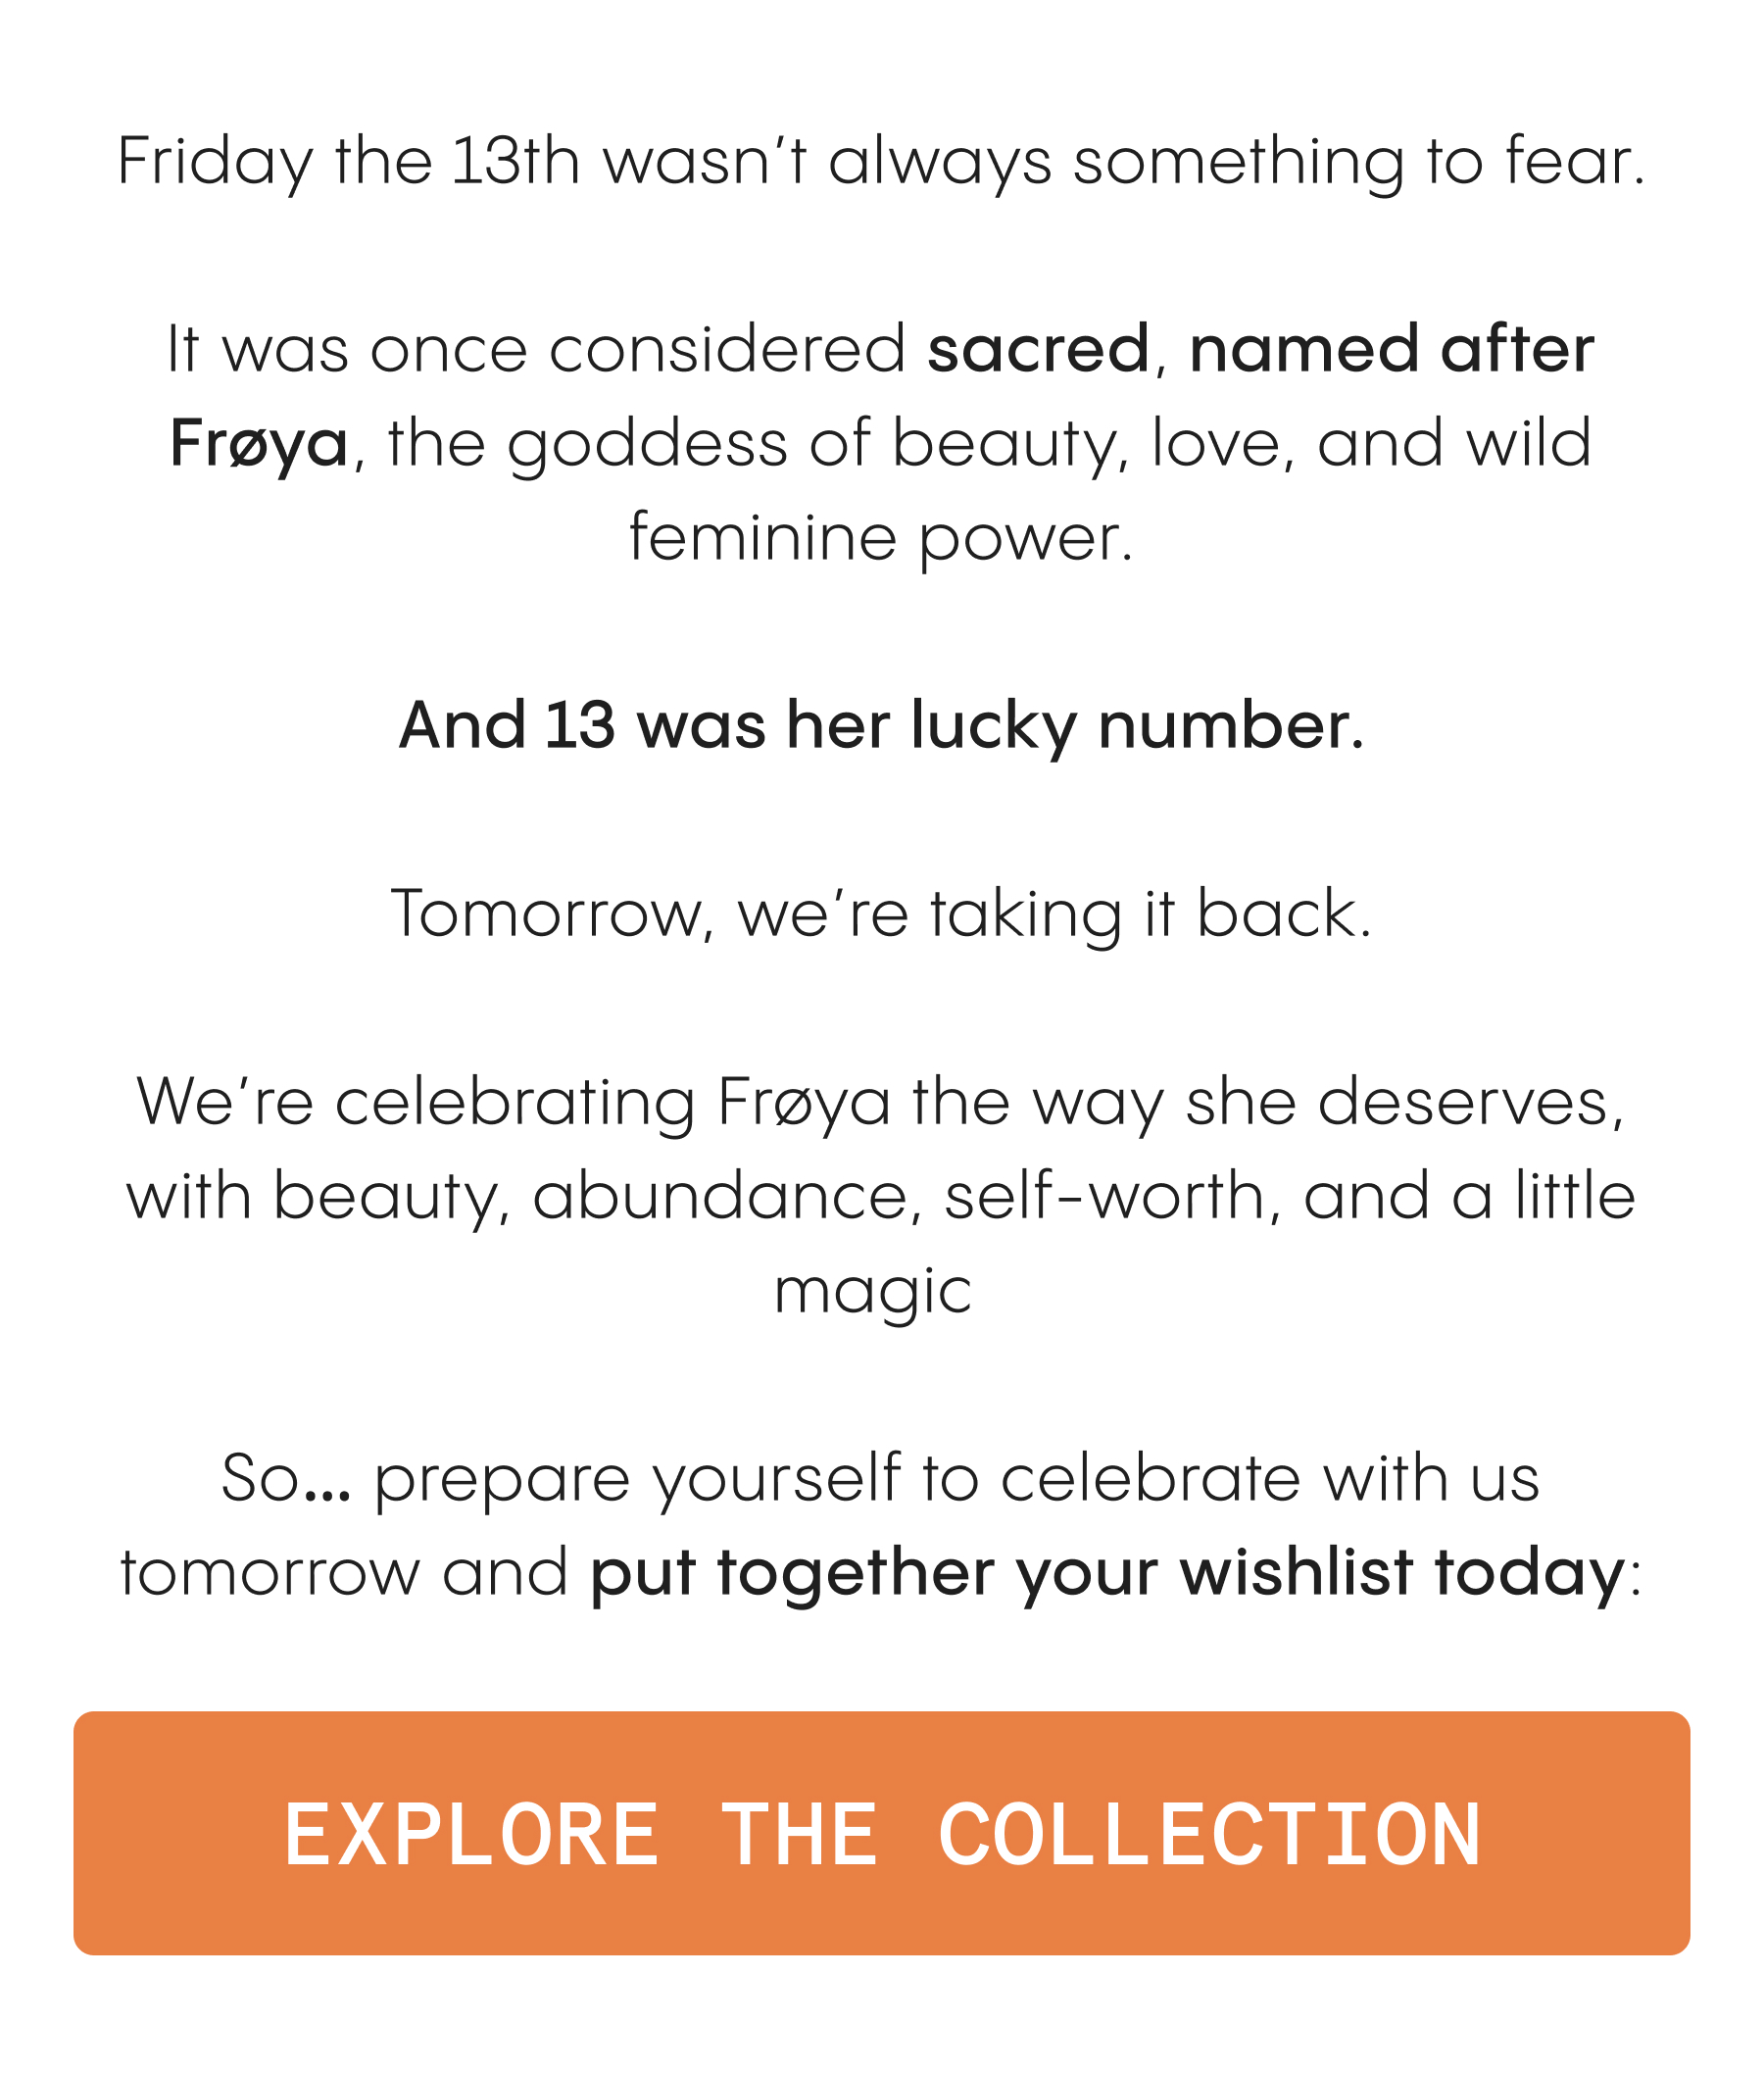Click the paragraph celebrating Frøya

[x=882, y=1195]
